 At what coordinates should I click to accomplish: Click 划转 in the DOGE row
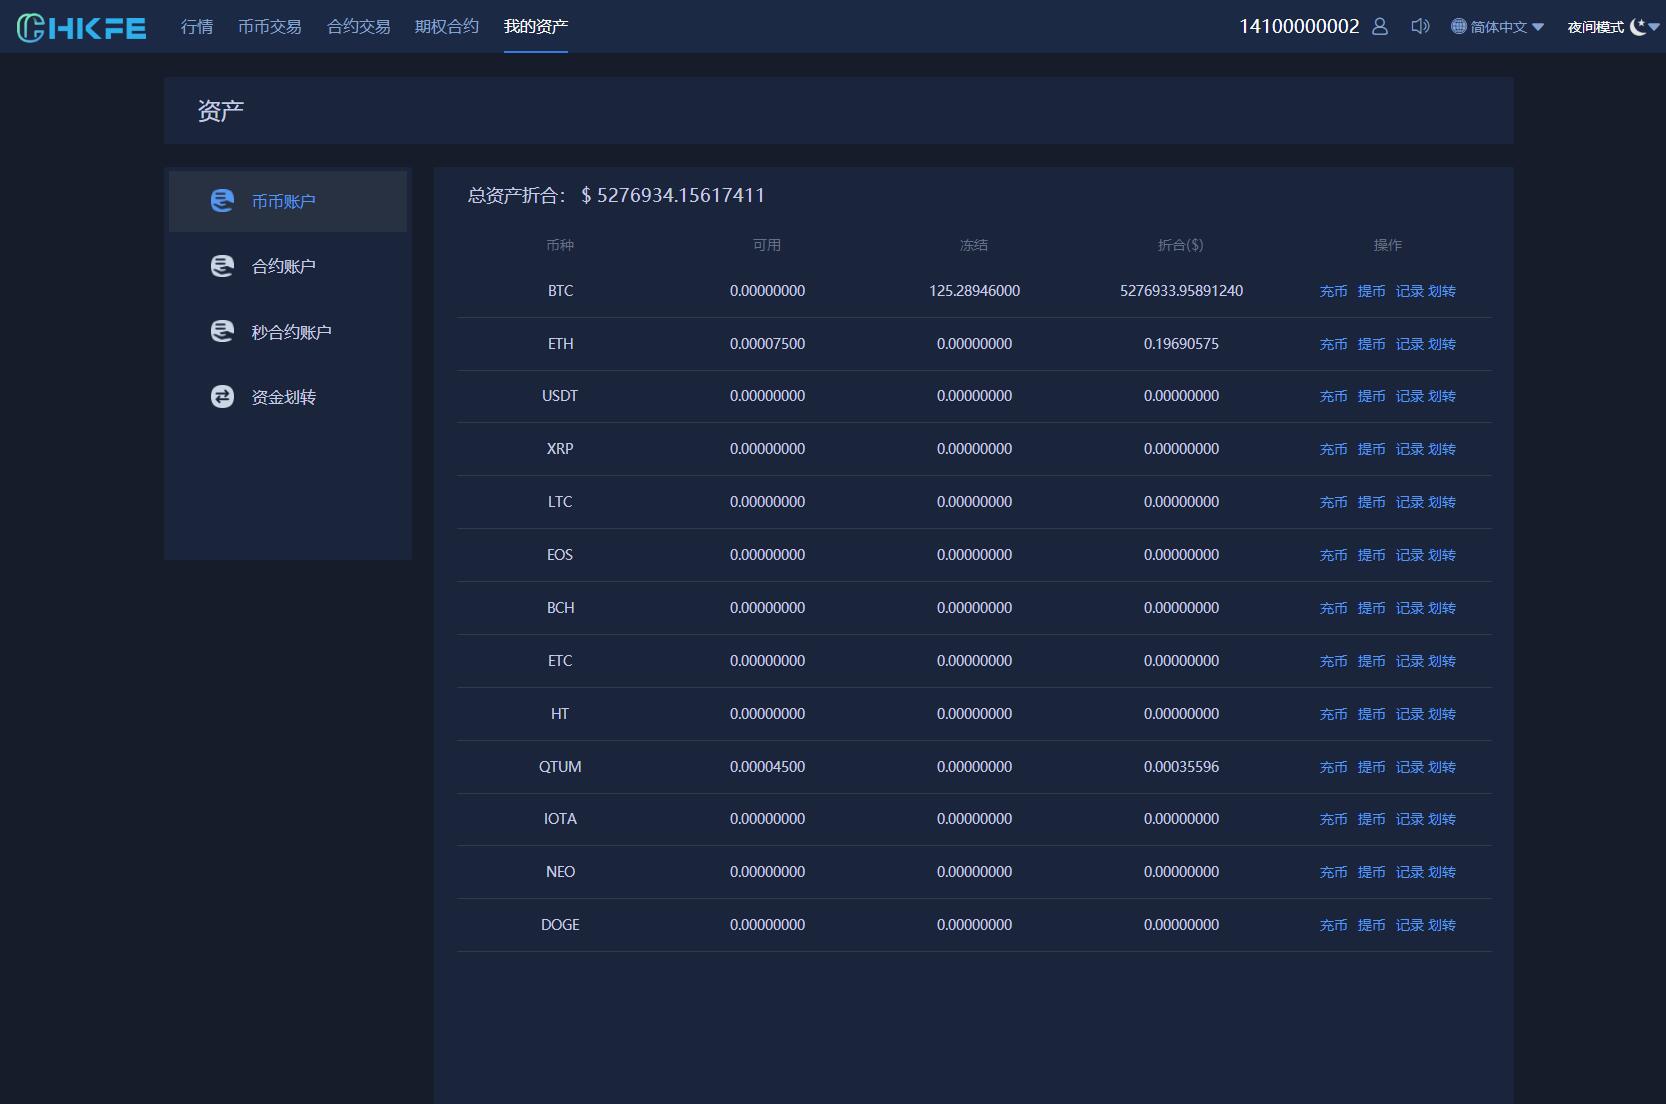[x=1442, y=925]
